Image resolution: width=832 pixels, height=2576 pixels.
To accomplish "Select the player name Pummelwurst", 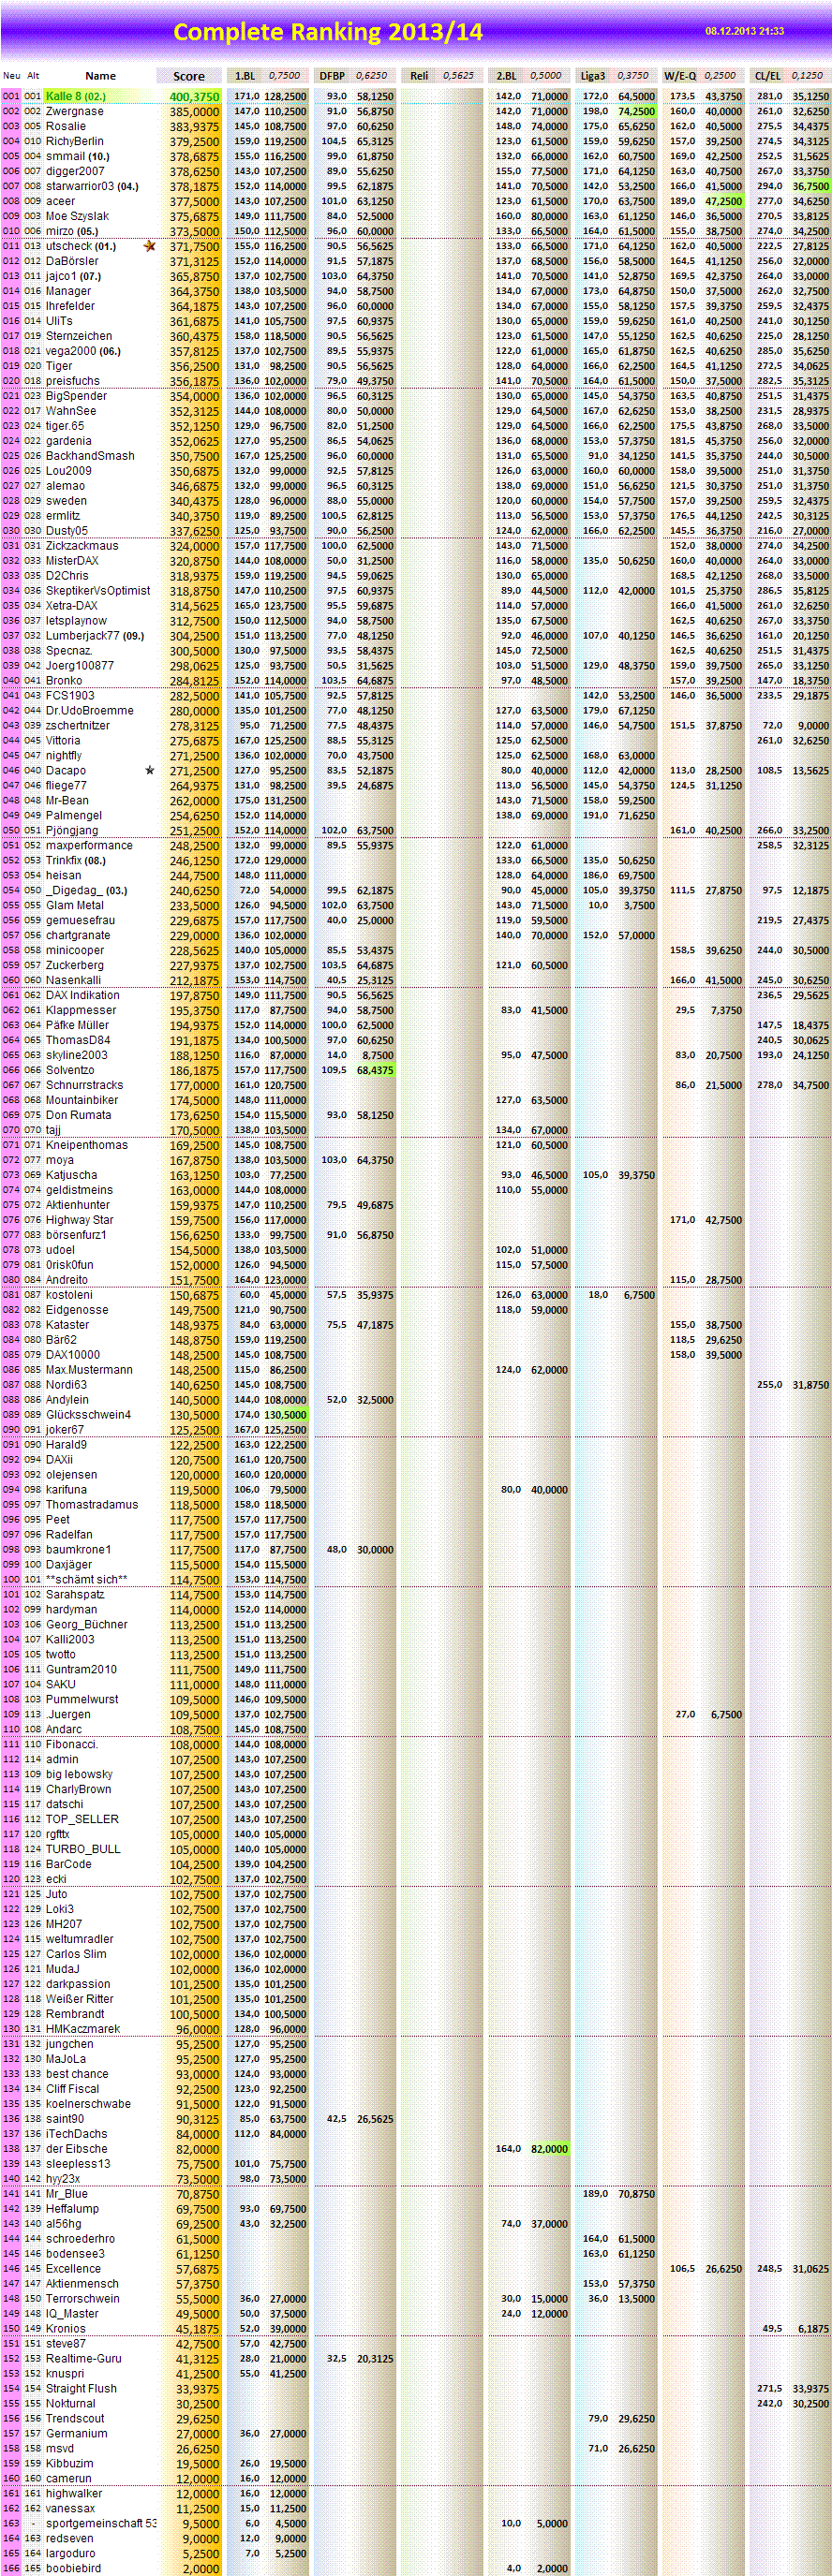I will coord(82,1699).
